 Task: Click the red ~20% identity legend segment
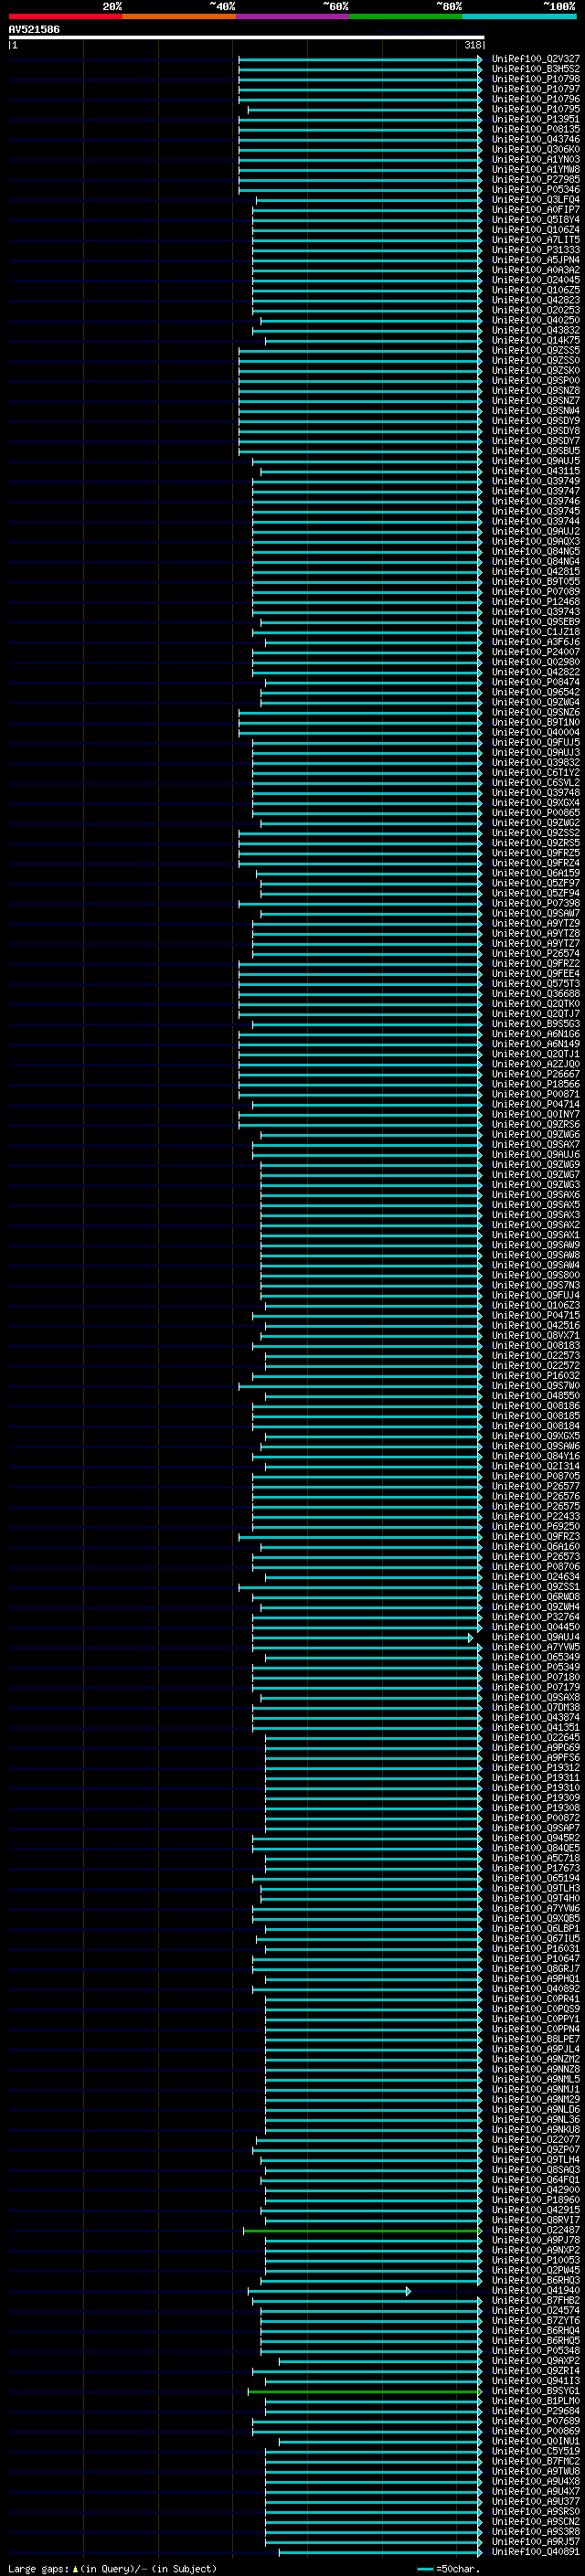(x=65, y=16)
